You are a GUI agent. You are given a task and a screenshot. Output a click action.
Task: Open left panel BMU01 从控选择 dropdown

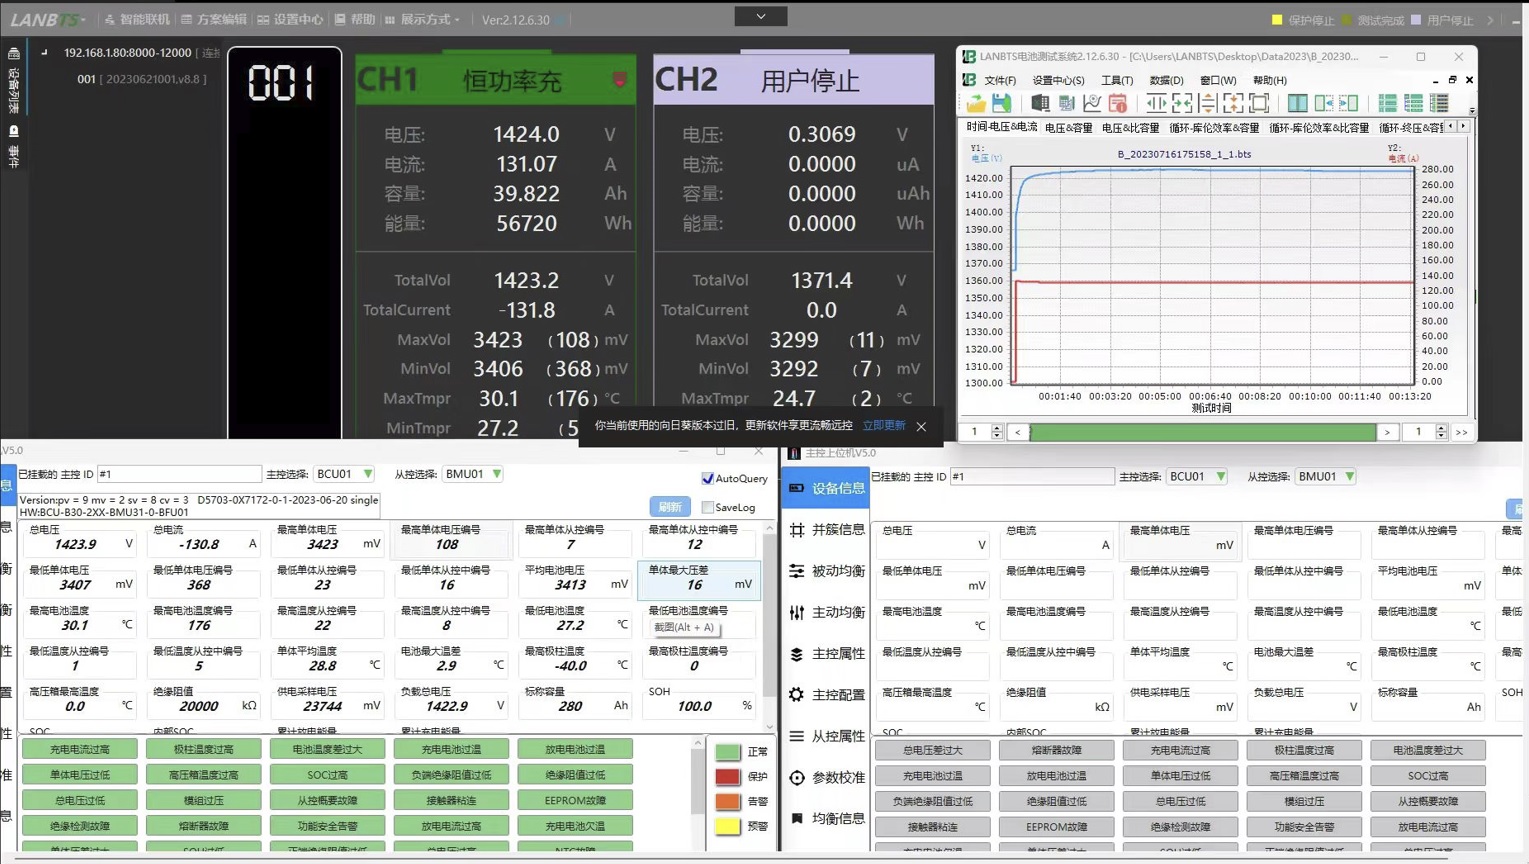[473, 474]
